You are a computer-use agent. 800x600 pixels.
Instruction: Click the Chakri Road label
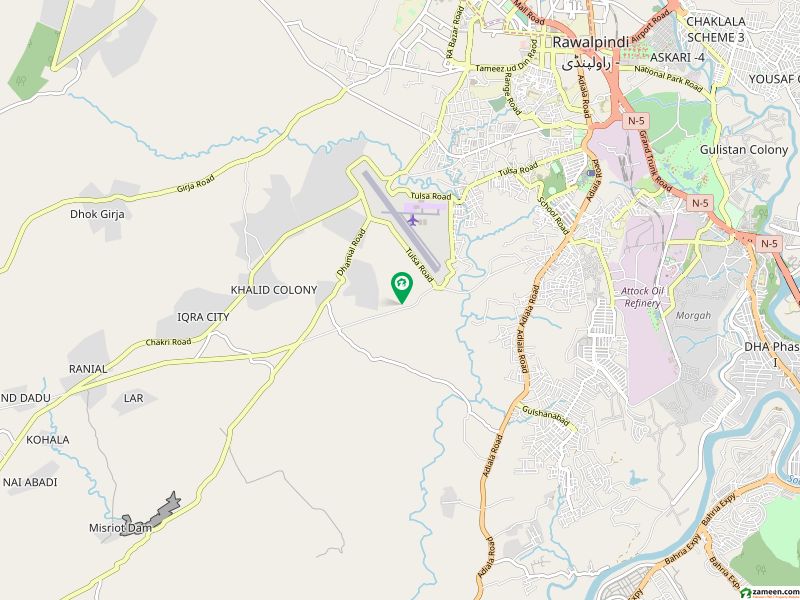(x=168, y=342)
